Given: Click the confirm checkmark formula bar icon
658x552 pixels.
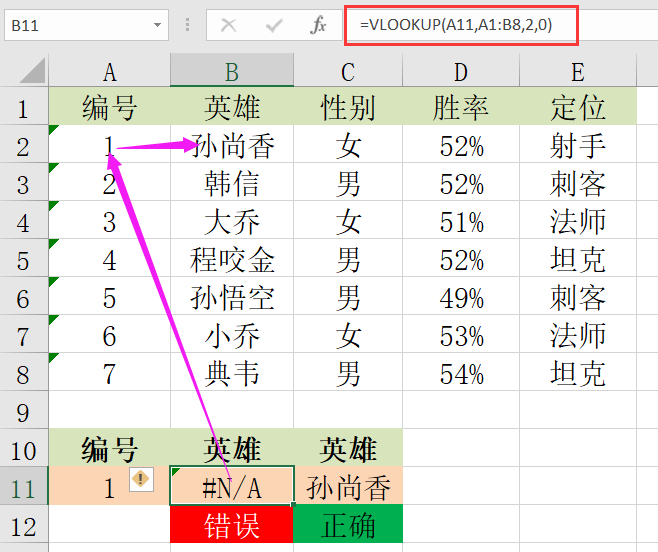Looking at the screenshot, I should tap(274, 26).
